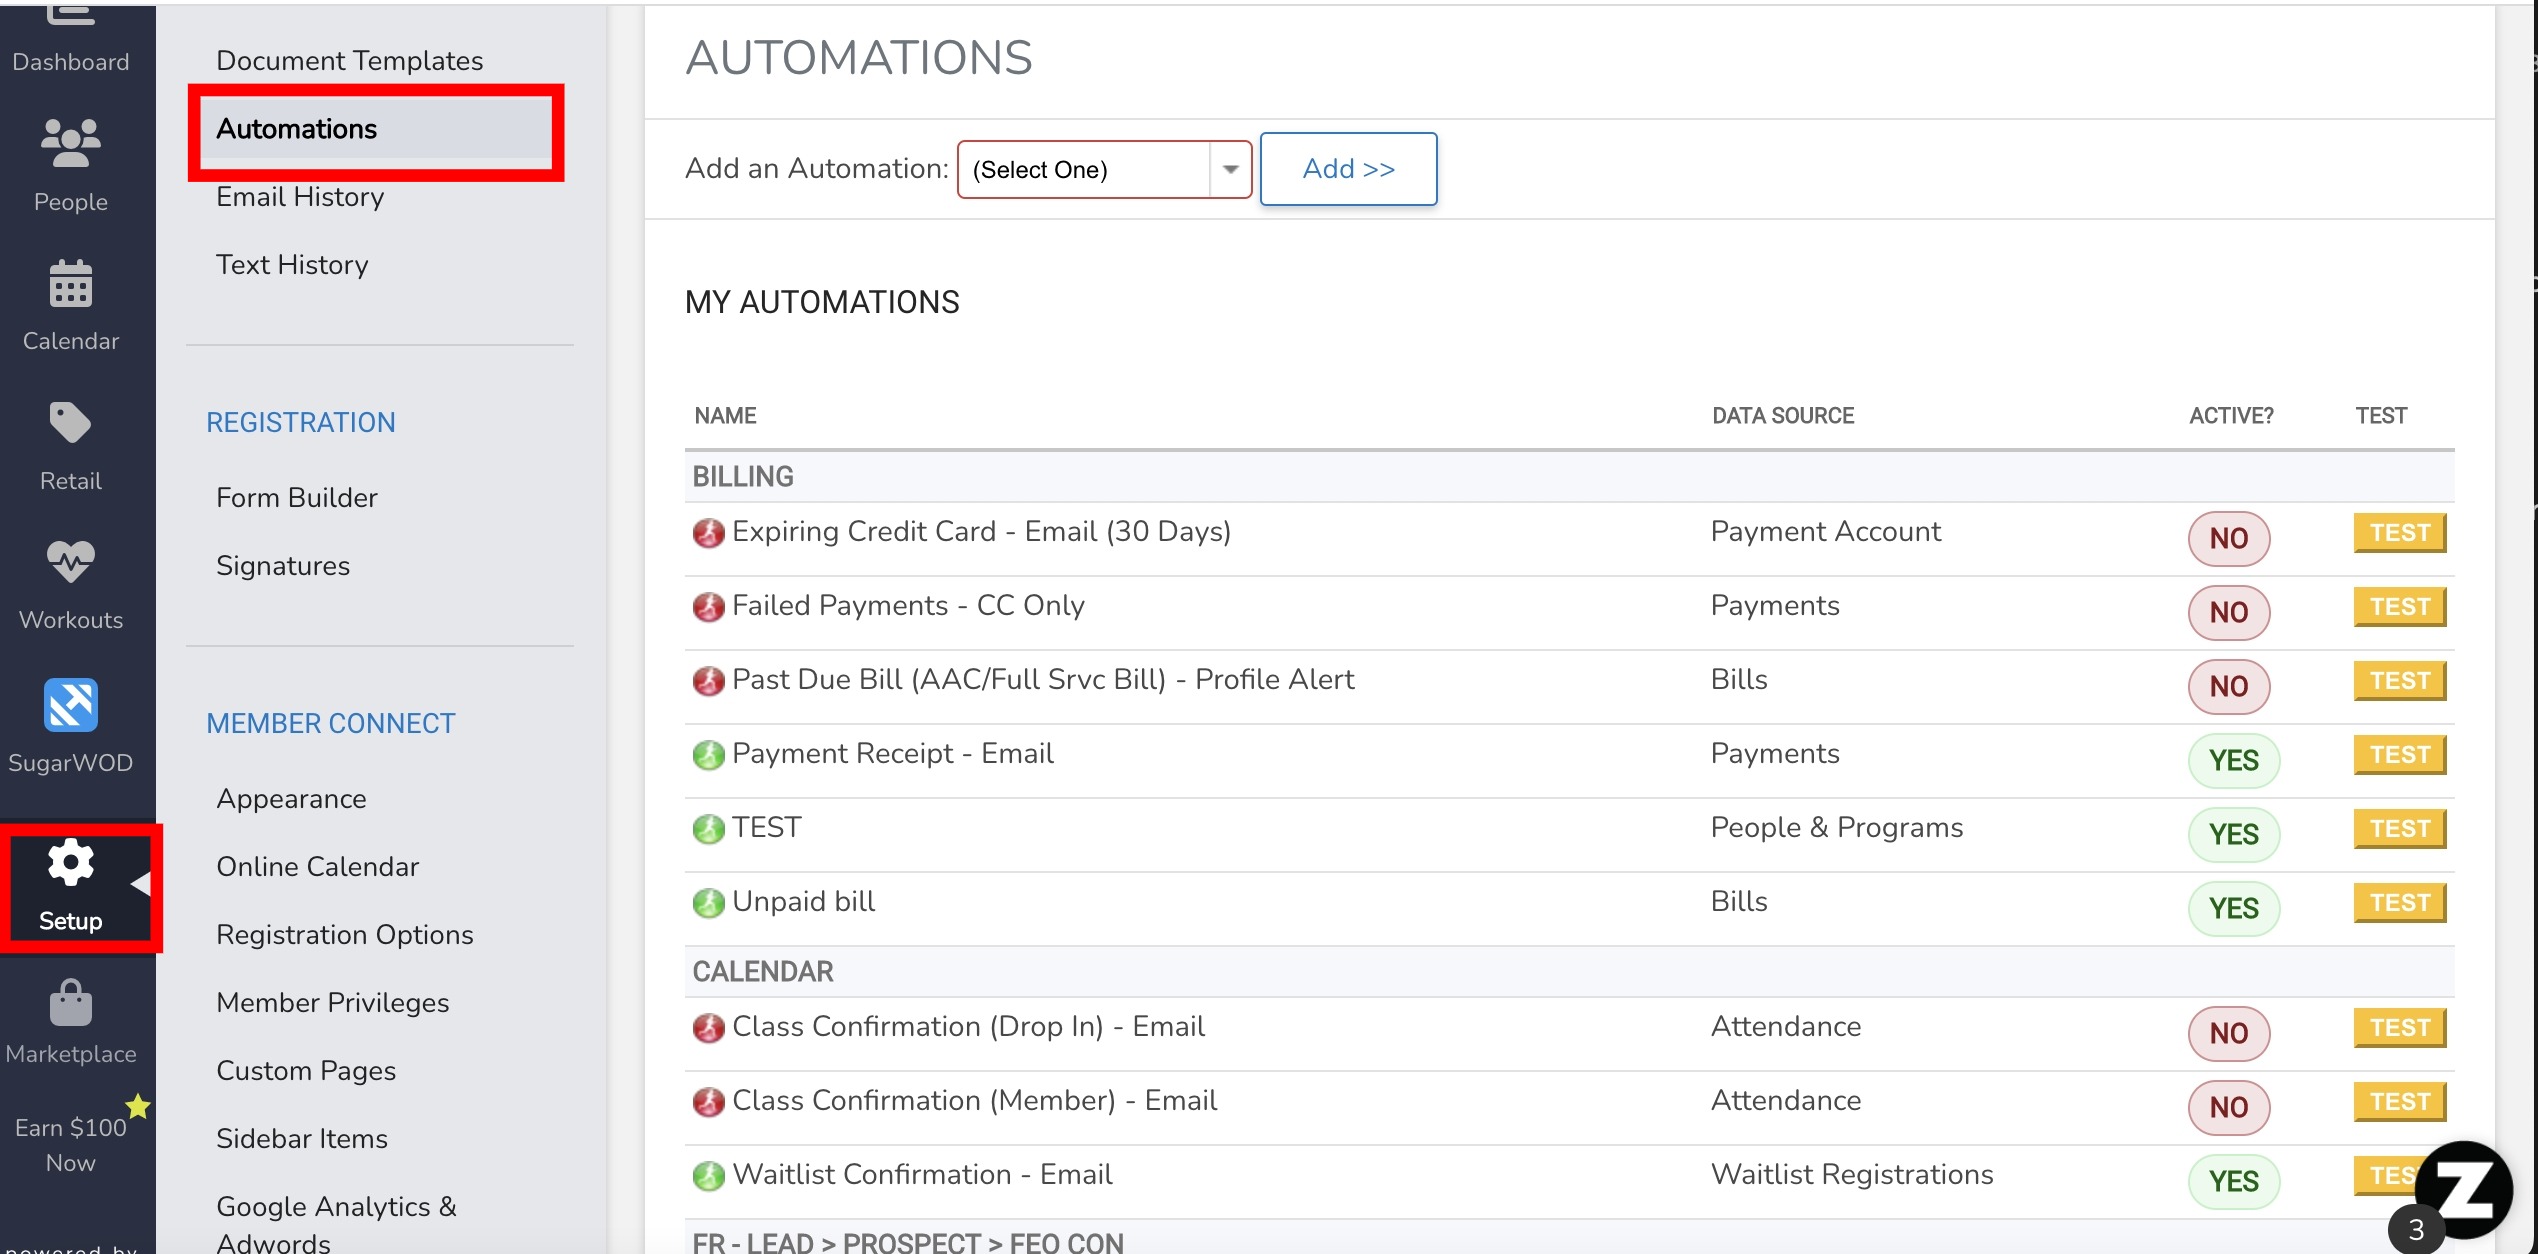Click TEST button for Unpaid bill
Image resolution: width=2538 pixels, height=1254 pixels.
2400,903
